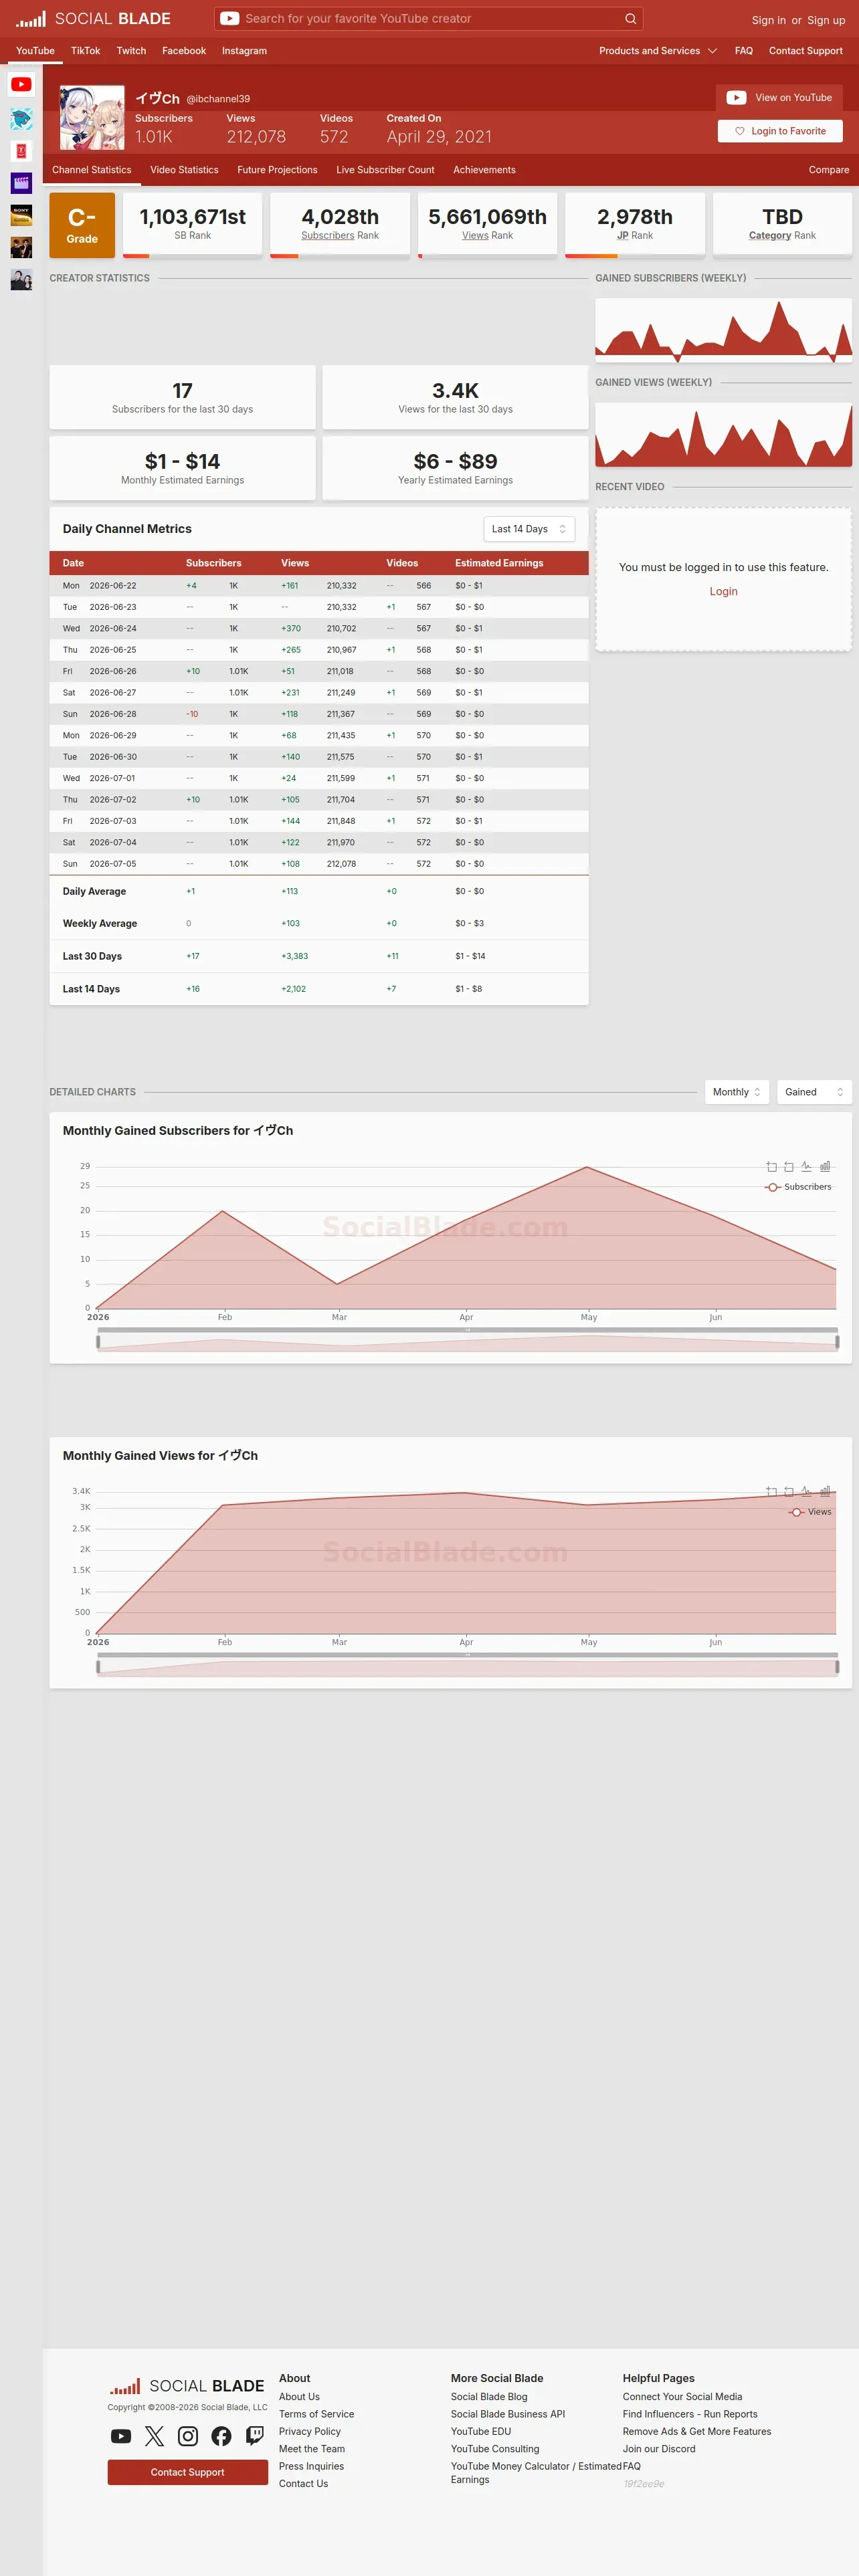
Task: Open footer Instagram social icon
Action: 188,2436
